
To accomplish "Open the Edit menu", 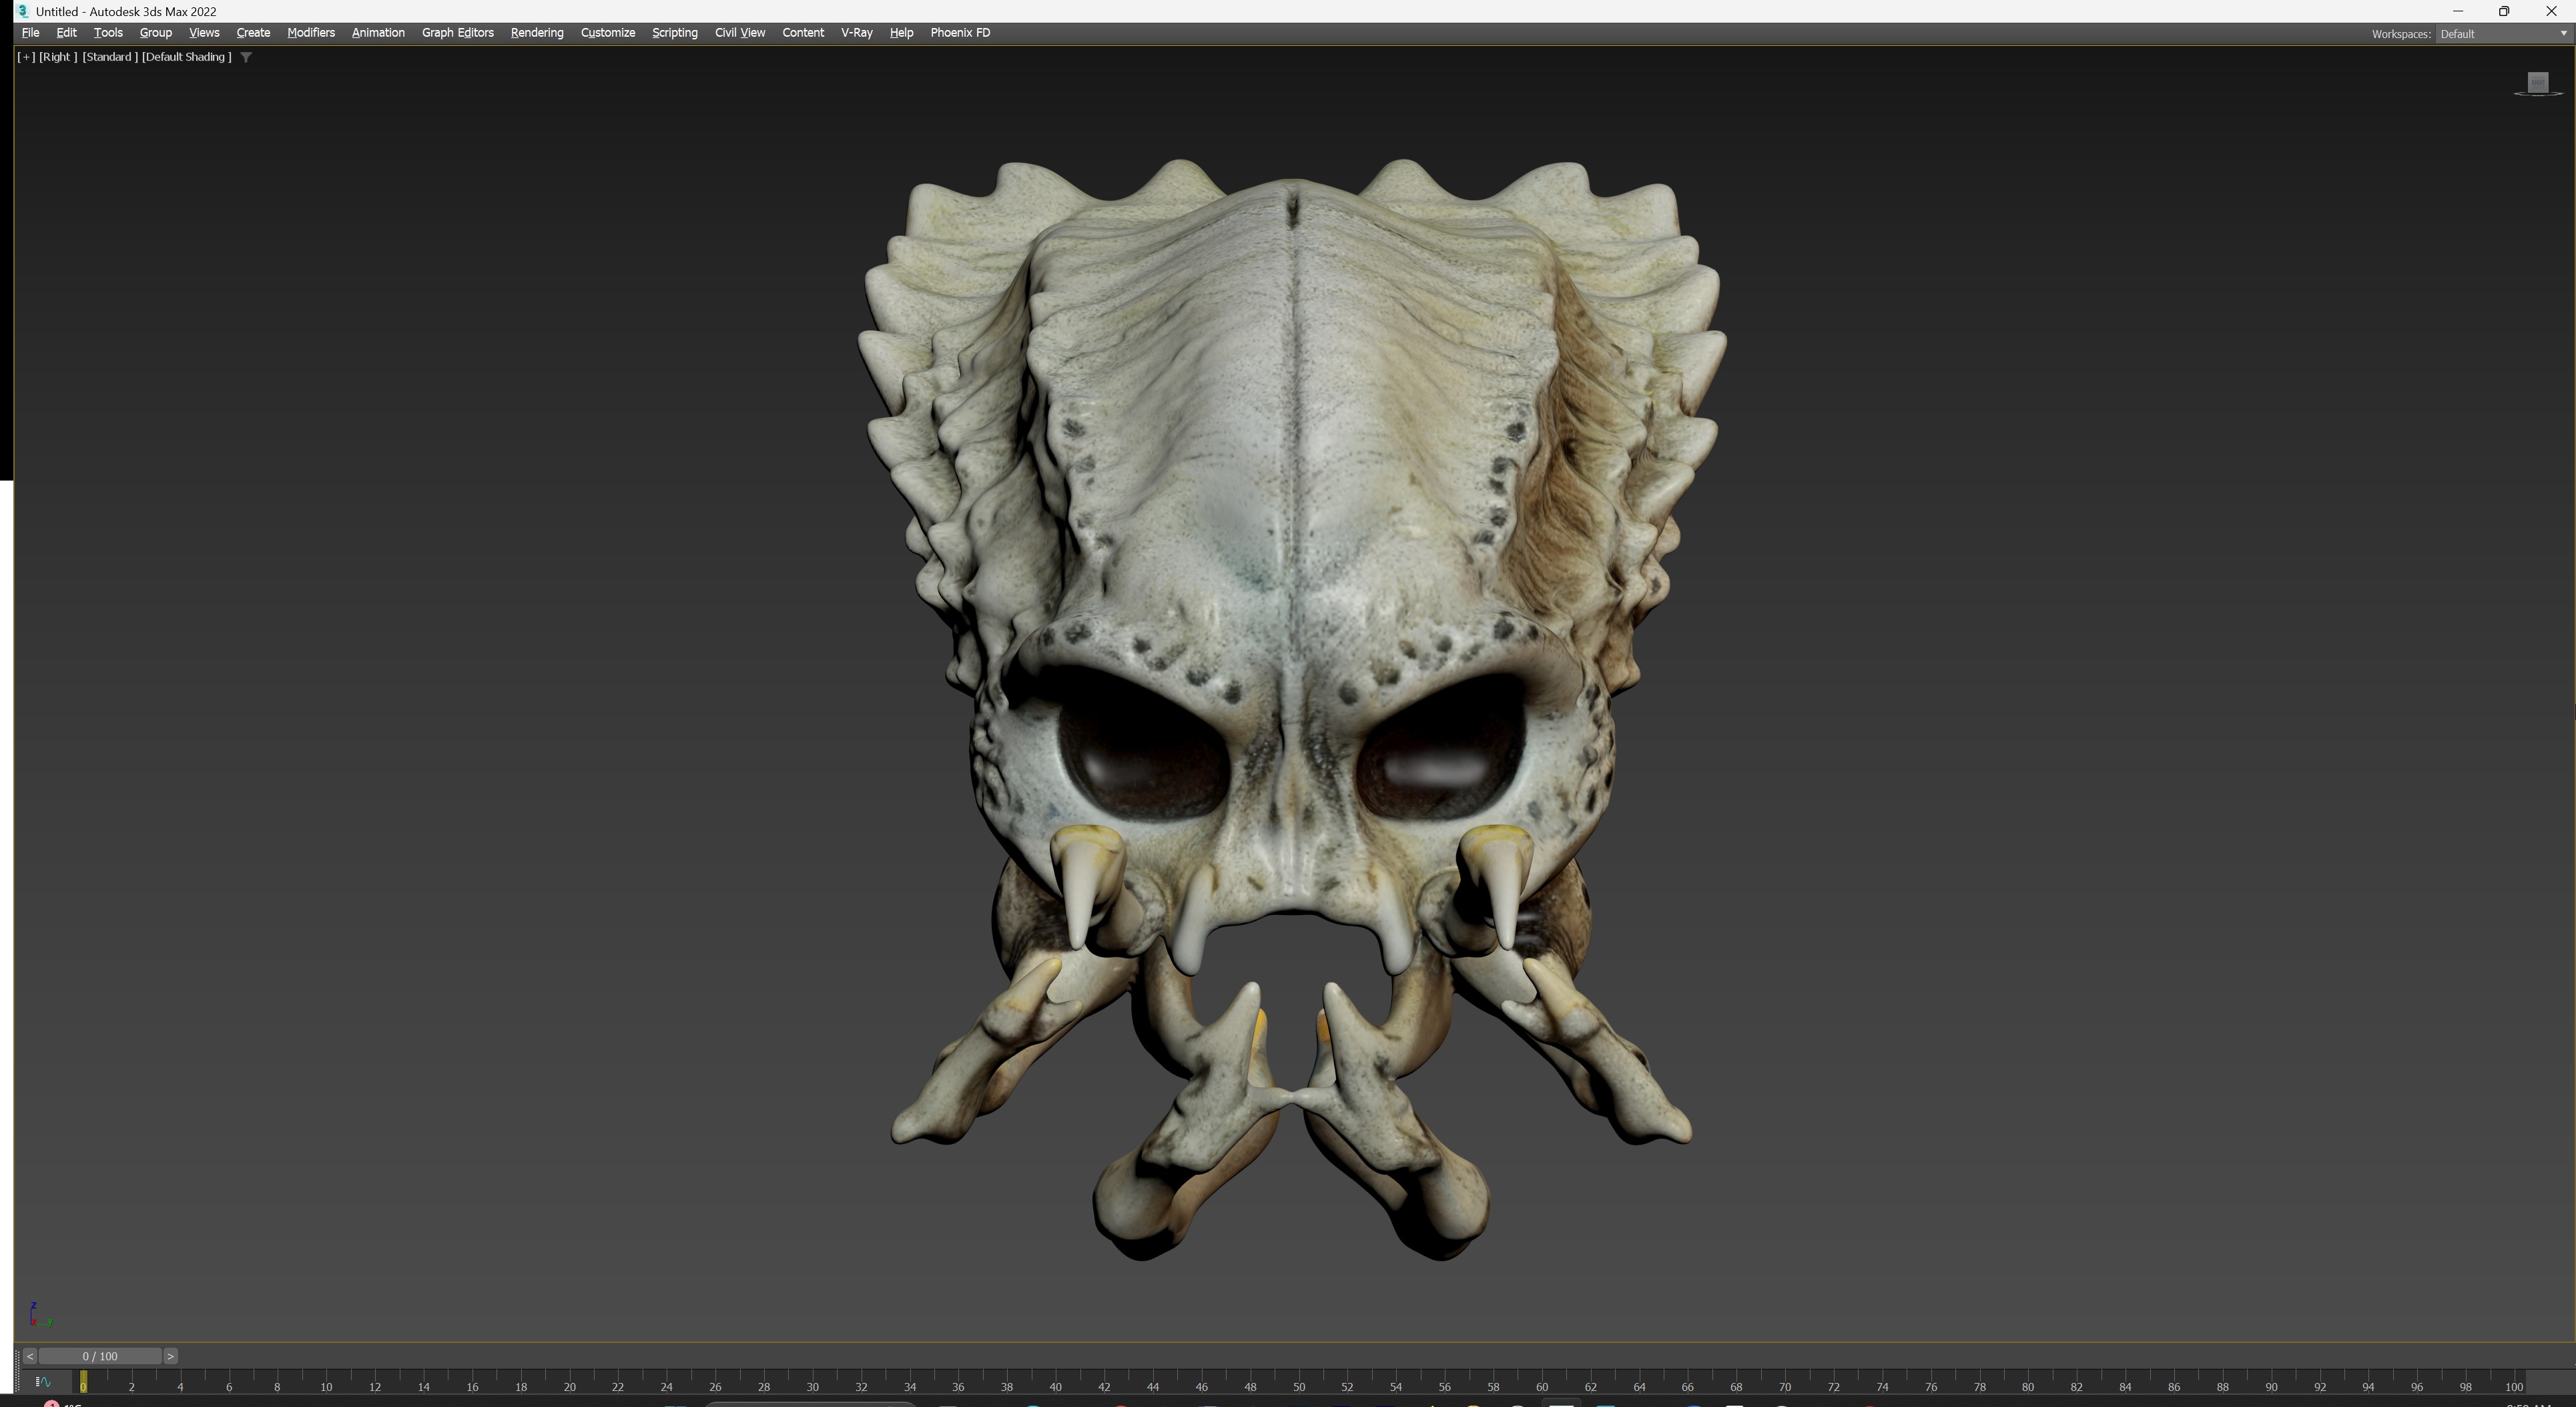I will point(67,33).
